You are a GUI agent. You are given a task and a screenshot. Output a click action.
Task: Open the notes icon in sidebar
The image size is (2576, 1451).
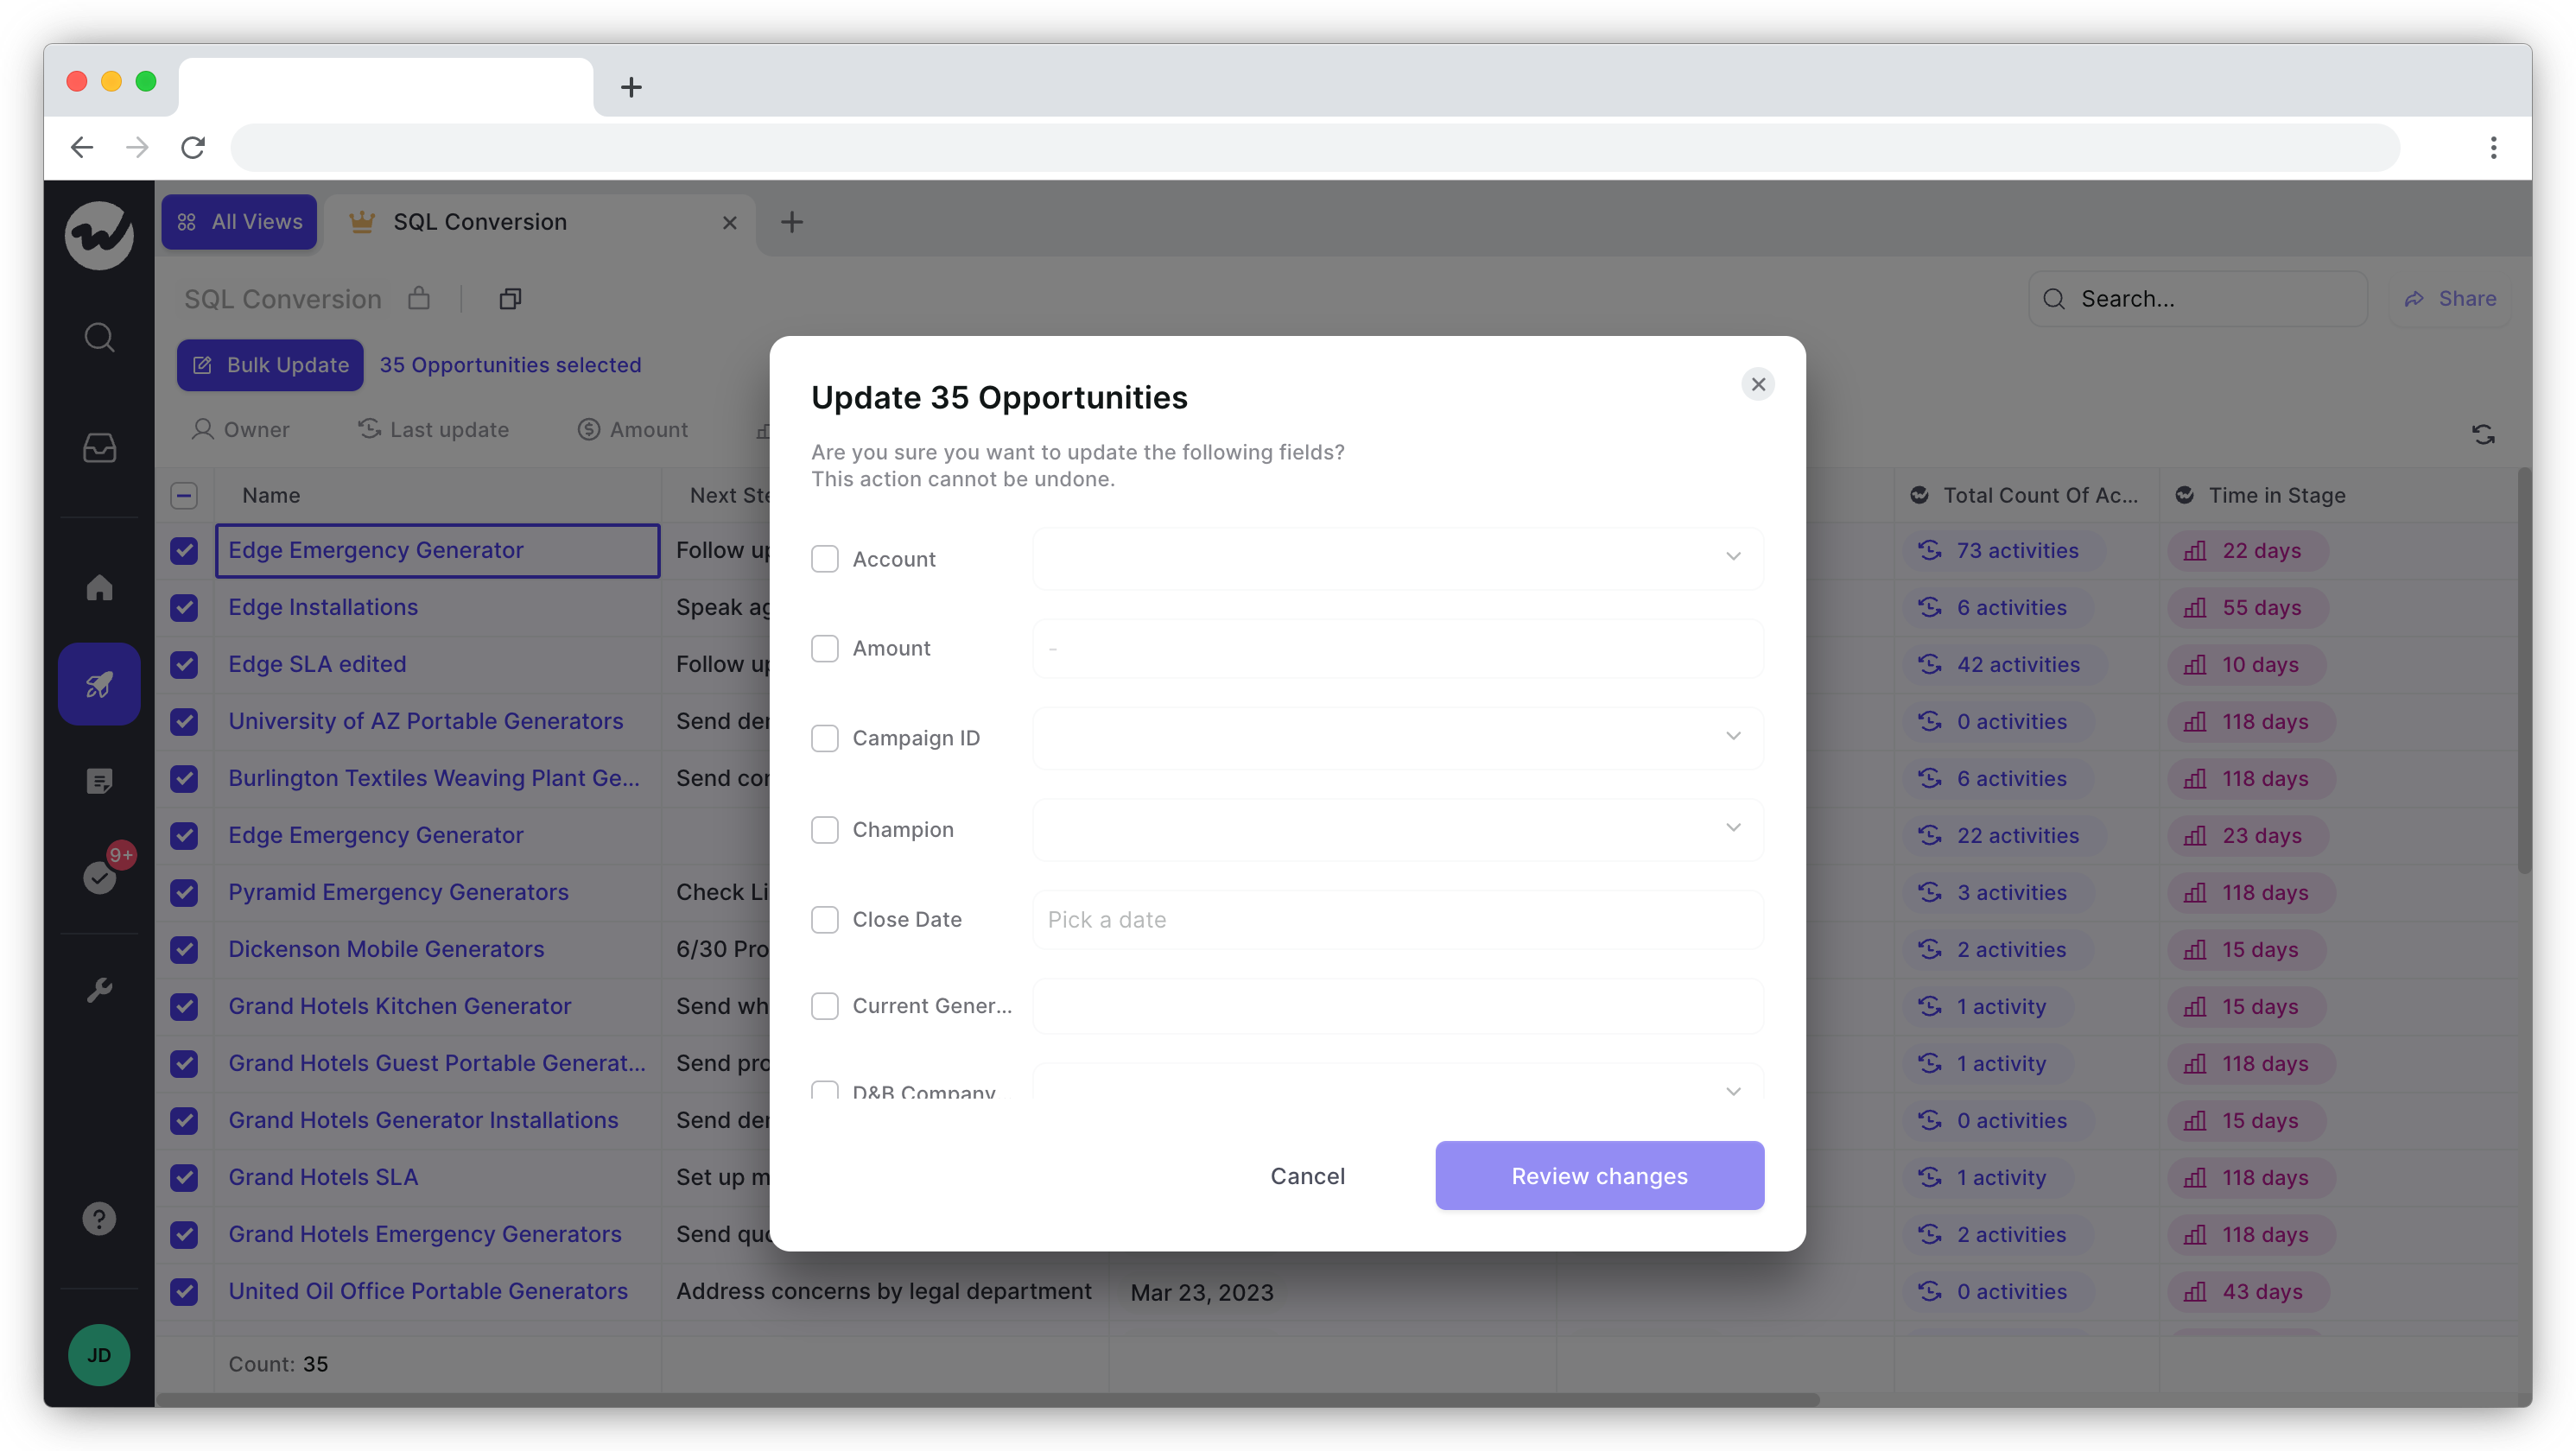tap(99, 781)
